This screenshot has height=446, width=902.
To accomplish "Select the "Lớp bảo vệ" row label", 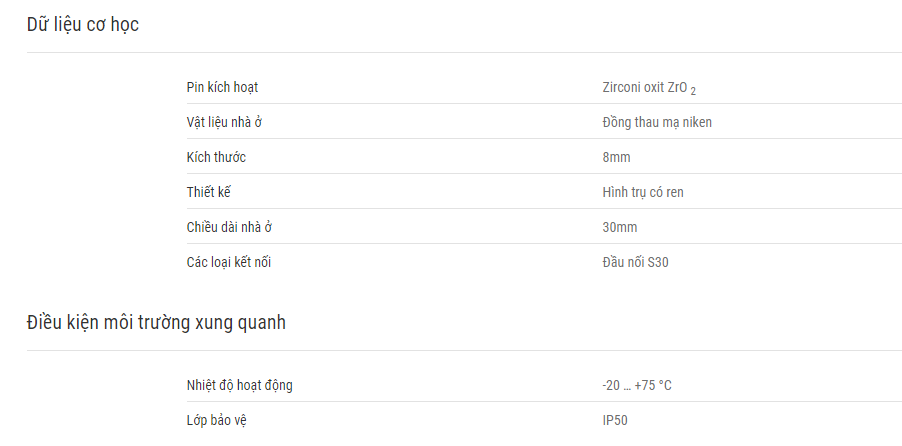I will coord(216,420).
